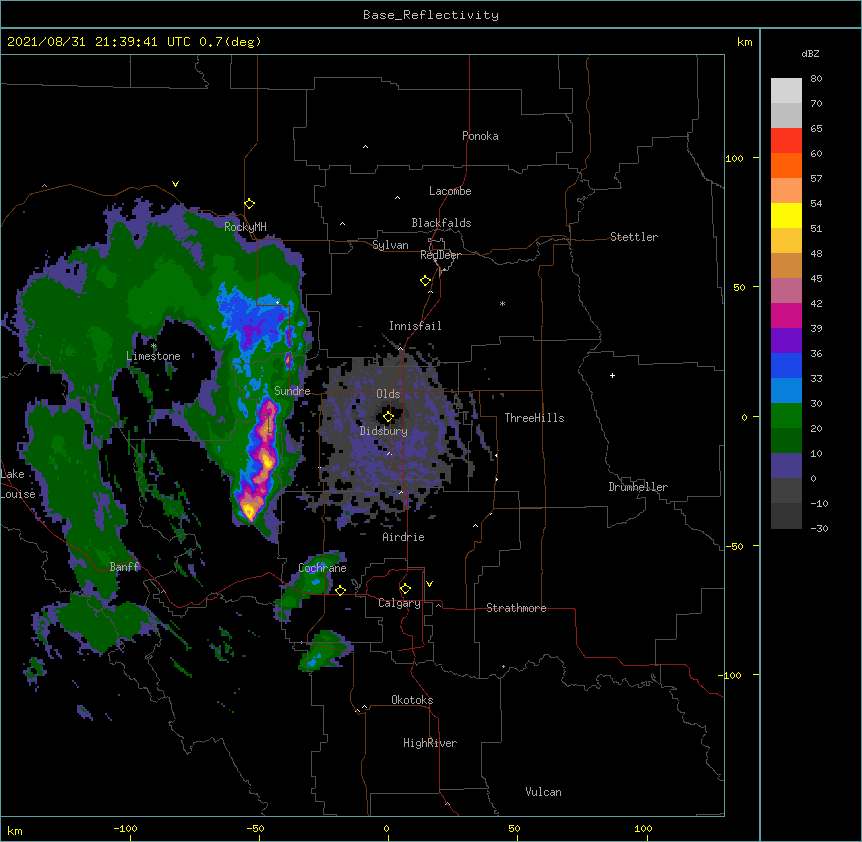Pick the red 60-65 dBZ legend band
The width and height of the screenshot is (862, 842).
pos(786,141)
